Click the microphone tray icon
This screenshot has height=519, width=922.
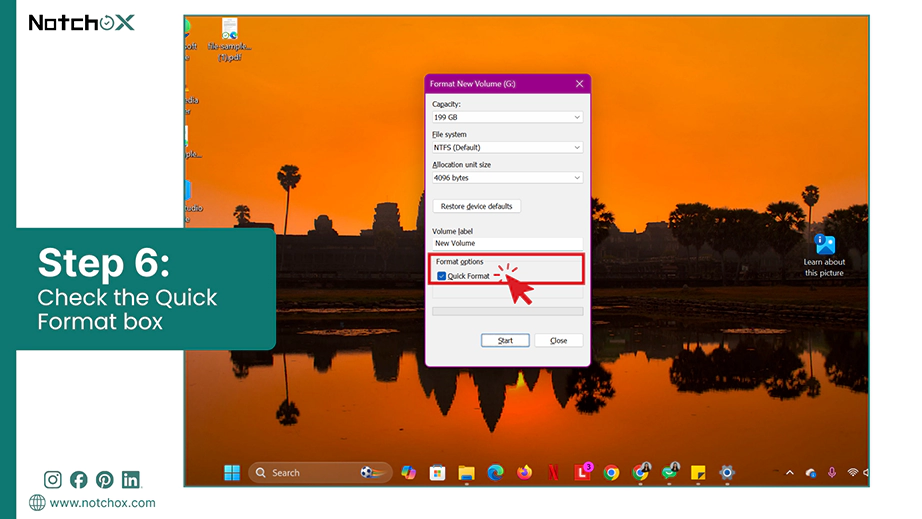pyautogui.click(x=832, y=473)
